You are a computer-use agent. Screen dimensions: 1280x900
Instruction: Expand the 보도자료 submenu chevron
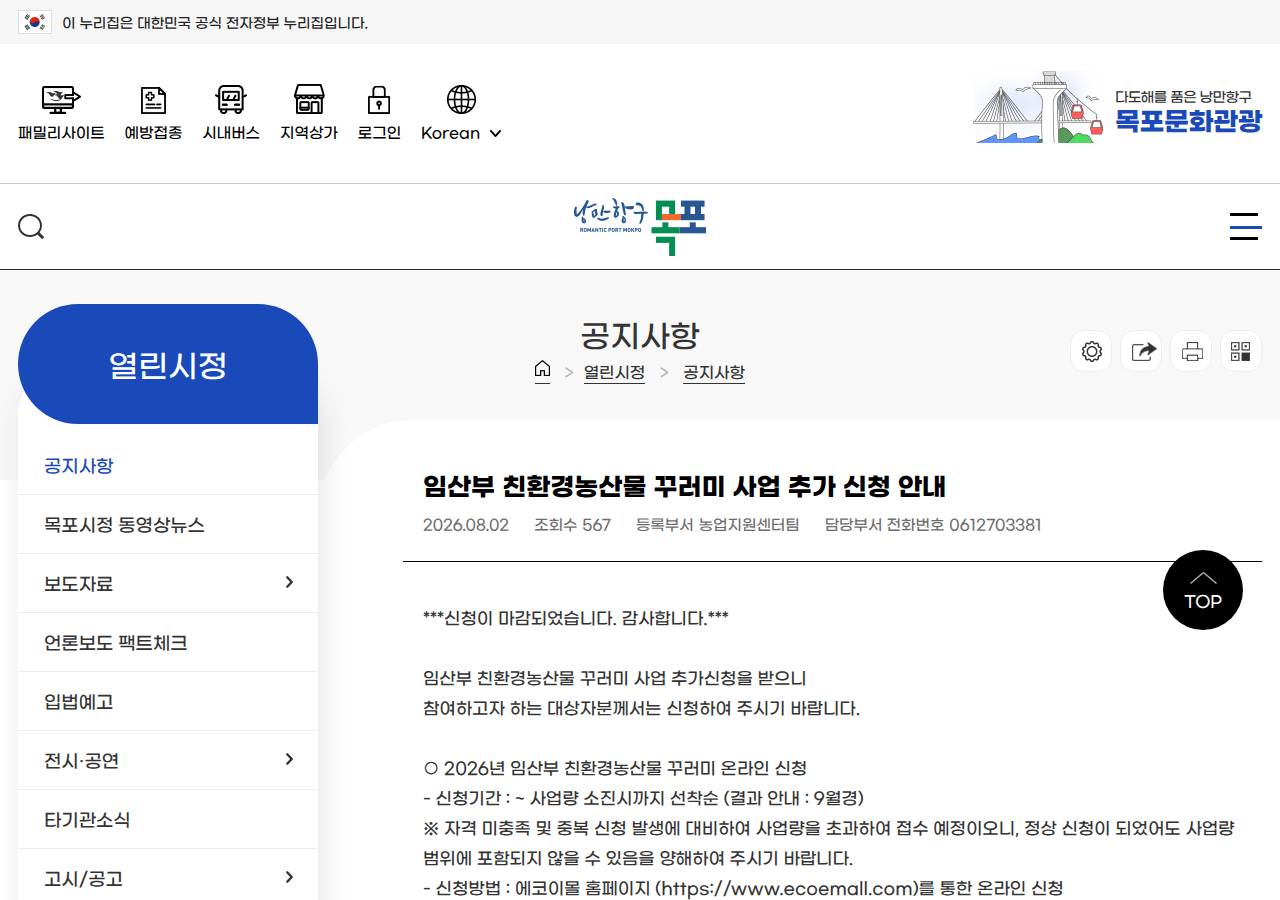tap(289, 582)
